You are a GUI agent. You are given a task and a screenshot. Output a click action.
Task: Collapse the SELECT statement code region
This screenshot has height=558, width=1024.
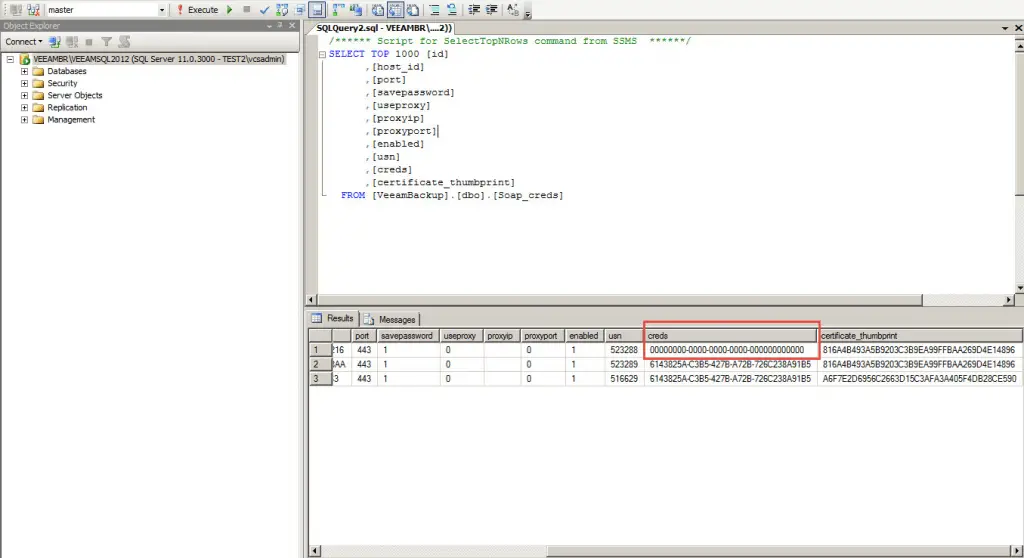click(x=322, y=54)
